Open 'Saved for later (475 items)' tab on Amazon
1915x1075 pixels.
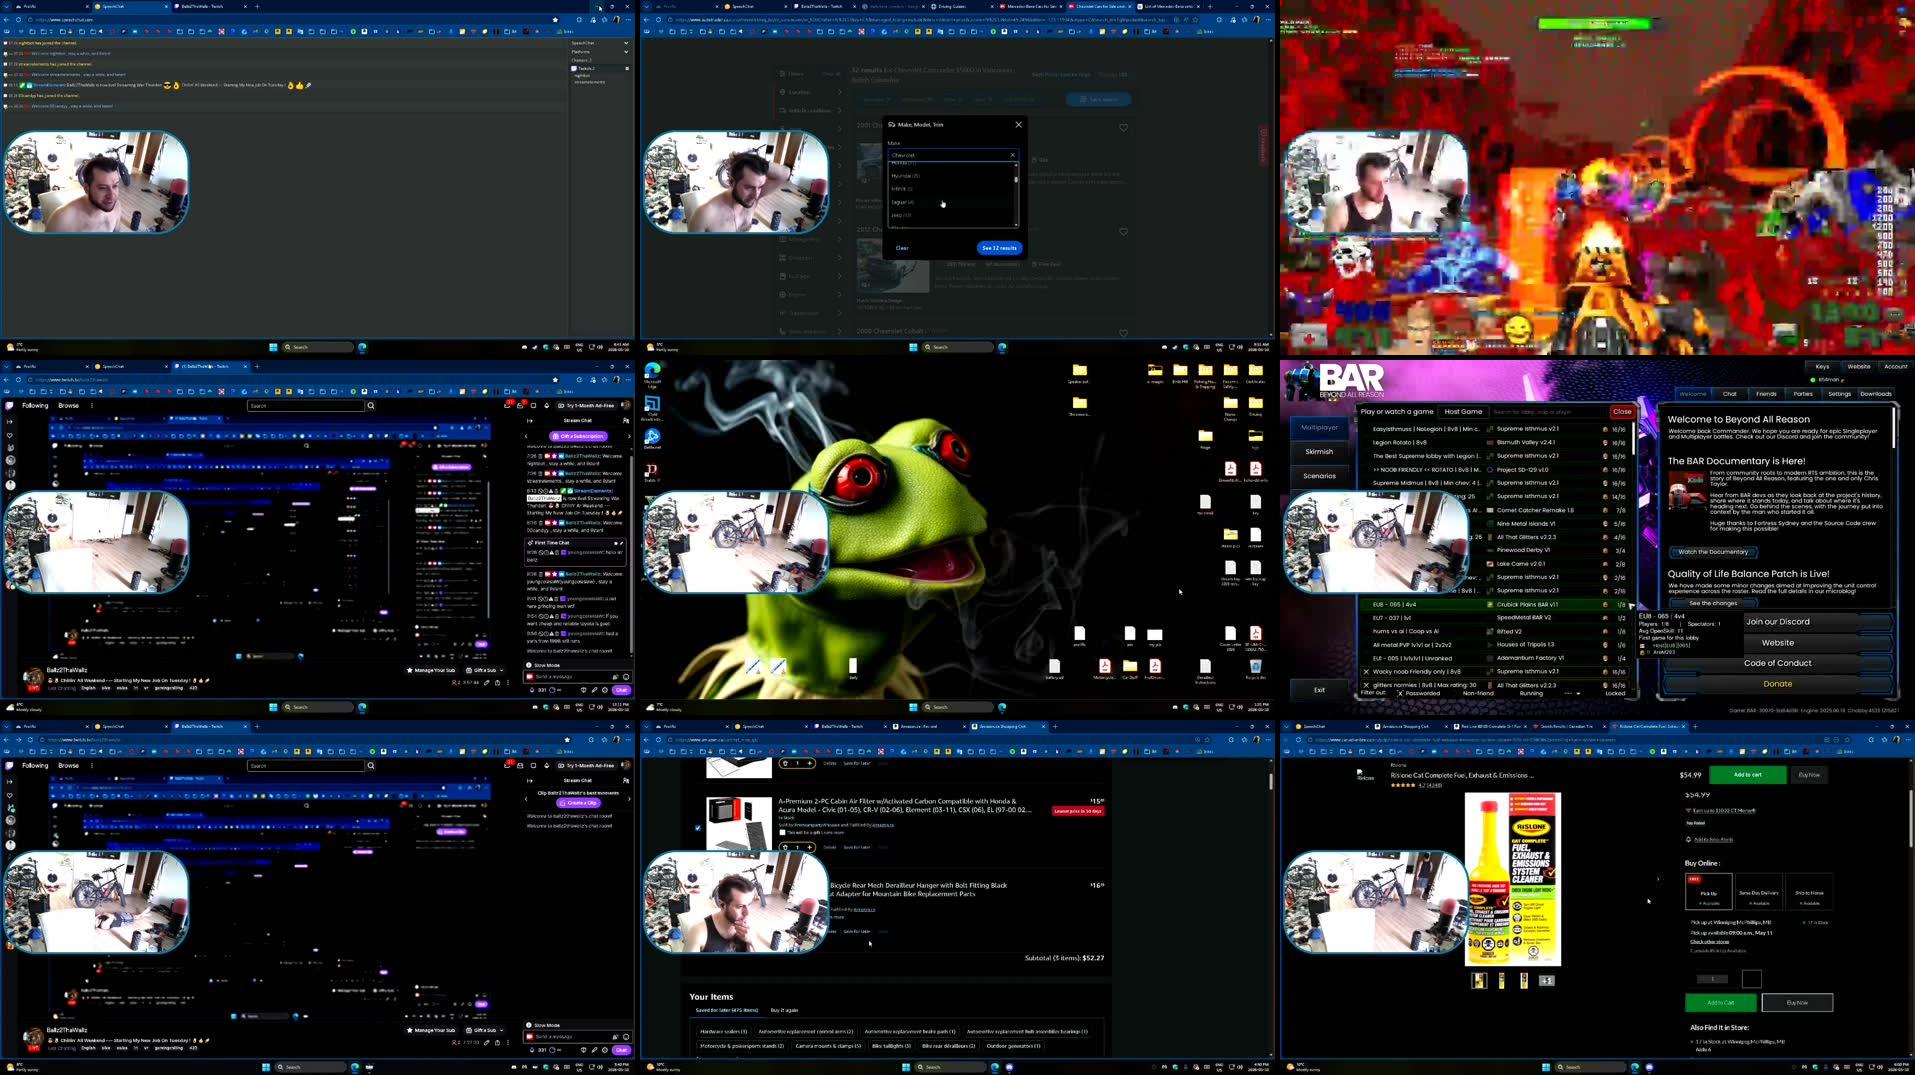pyautogui.click(x=729, y=1010)
